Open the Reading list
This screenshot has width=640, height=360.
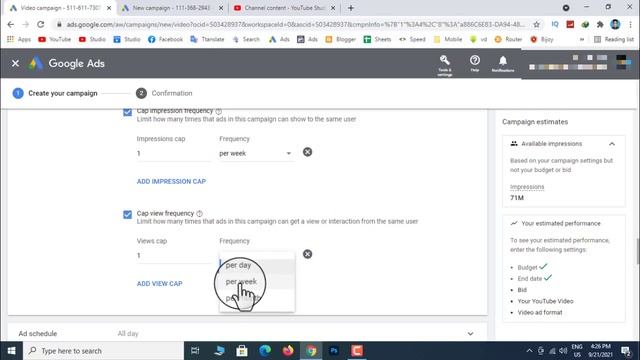pyautogui.click(x=614, y=39)
